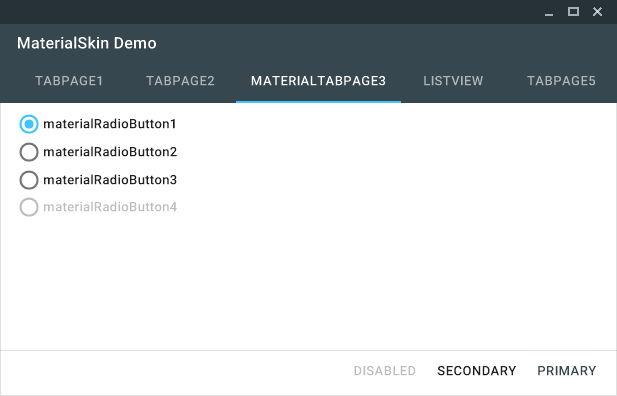Image resolution: width=617 pixels, height=396 pixels.
Task: Click the materialRadioButton1 text label
Action: [109, 124]
